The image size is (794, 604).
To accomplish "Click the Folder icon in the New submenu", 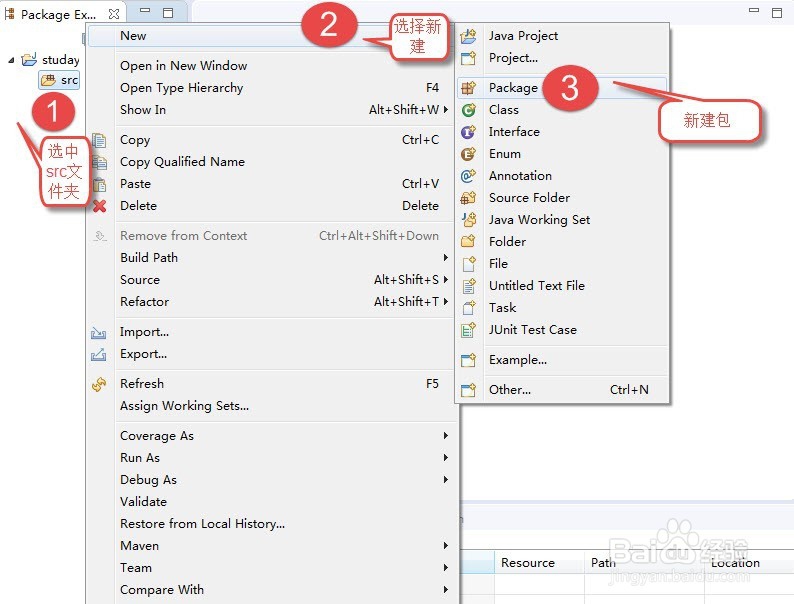I will click(468, 241).
